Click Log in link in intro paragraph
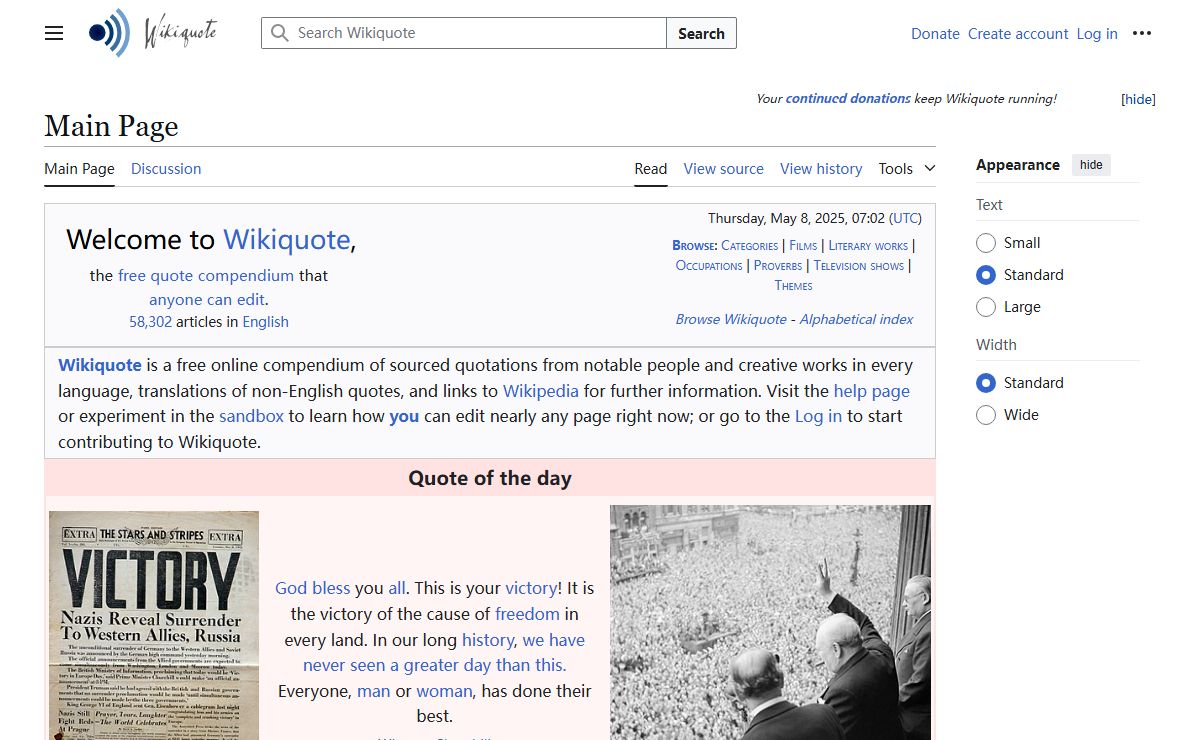 point(818,416)
